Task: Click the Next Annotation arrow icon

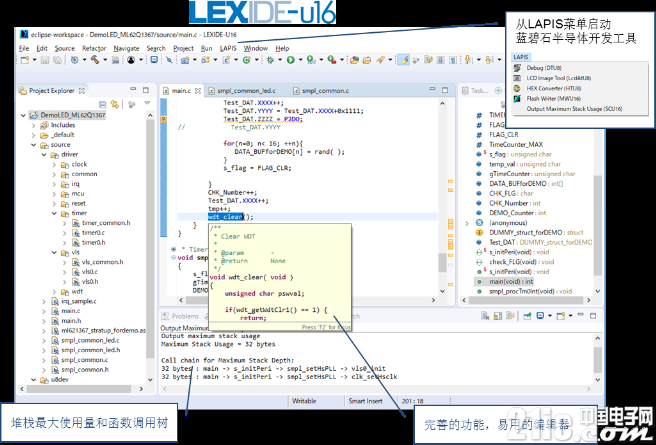Action: [468, 60]
